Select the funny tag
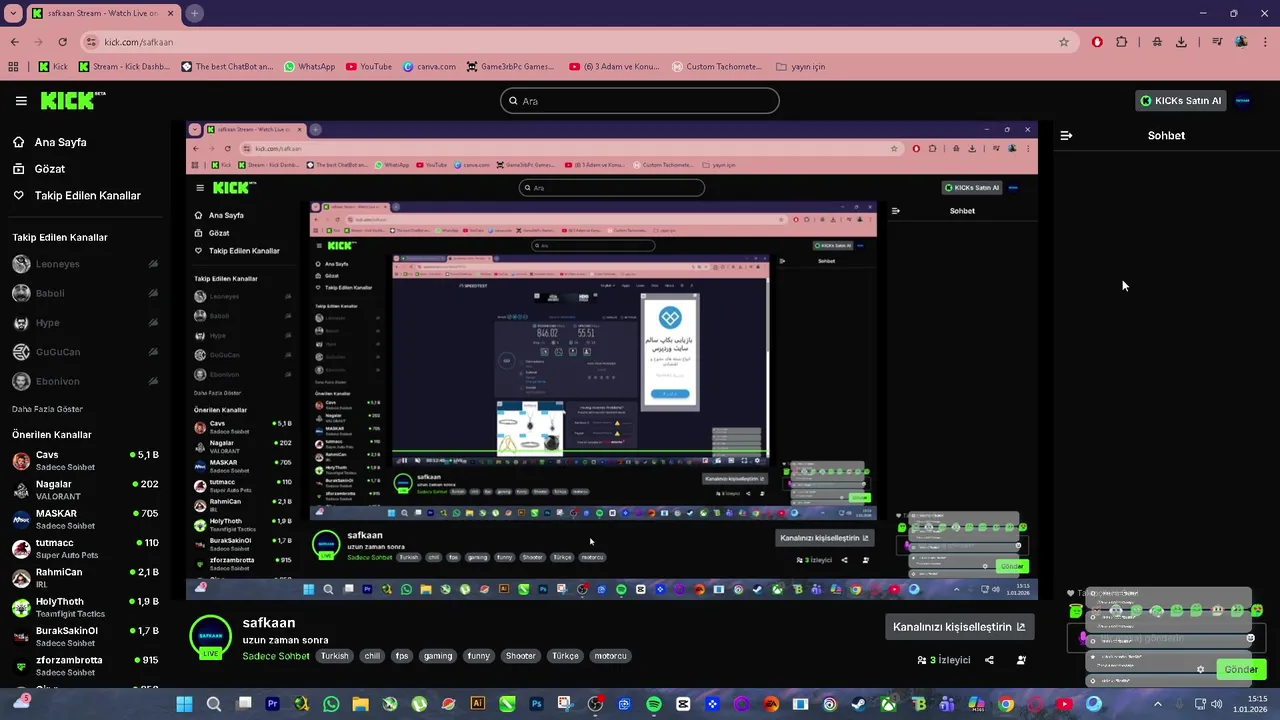1280x720 pixels. click(x=479, y=656)
